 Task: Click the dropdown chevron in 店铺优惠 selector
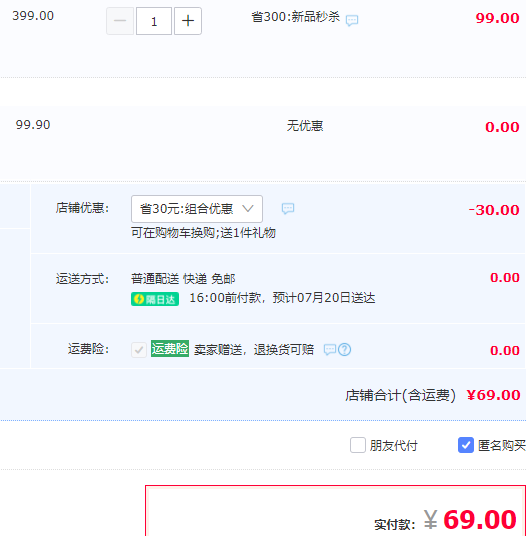pyautogui.click(x=248, y=208)
